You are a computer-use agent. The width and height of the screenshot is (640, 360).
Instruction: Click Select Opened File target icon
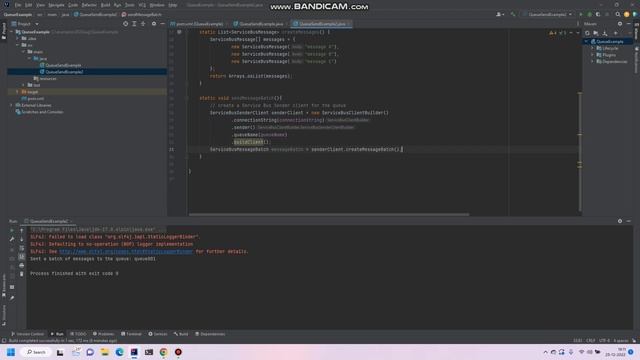125,24
